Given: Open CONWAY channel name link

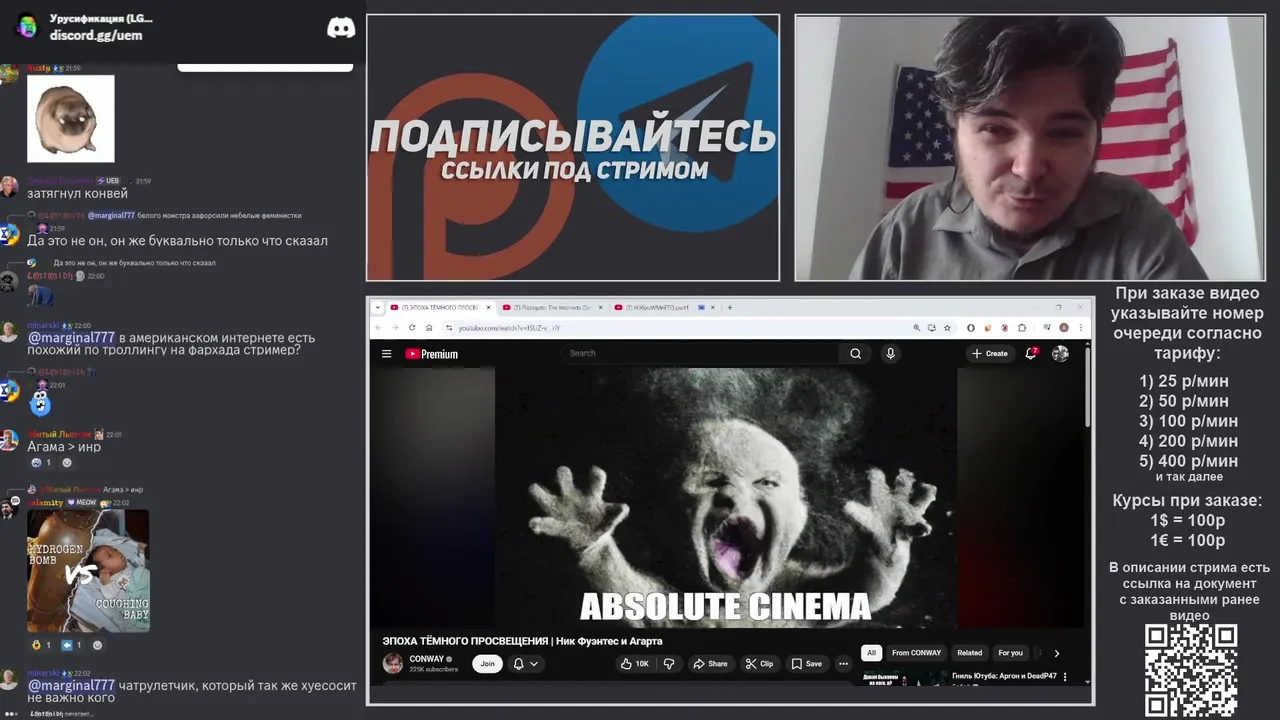Looking at the screenshot, I should point(427,659).
